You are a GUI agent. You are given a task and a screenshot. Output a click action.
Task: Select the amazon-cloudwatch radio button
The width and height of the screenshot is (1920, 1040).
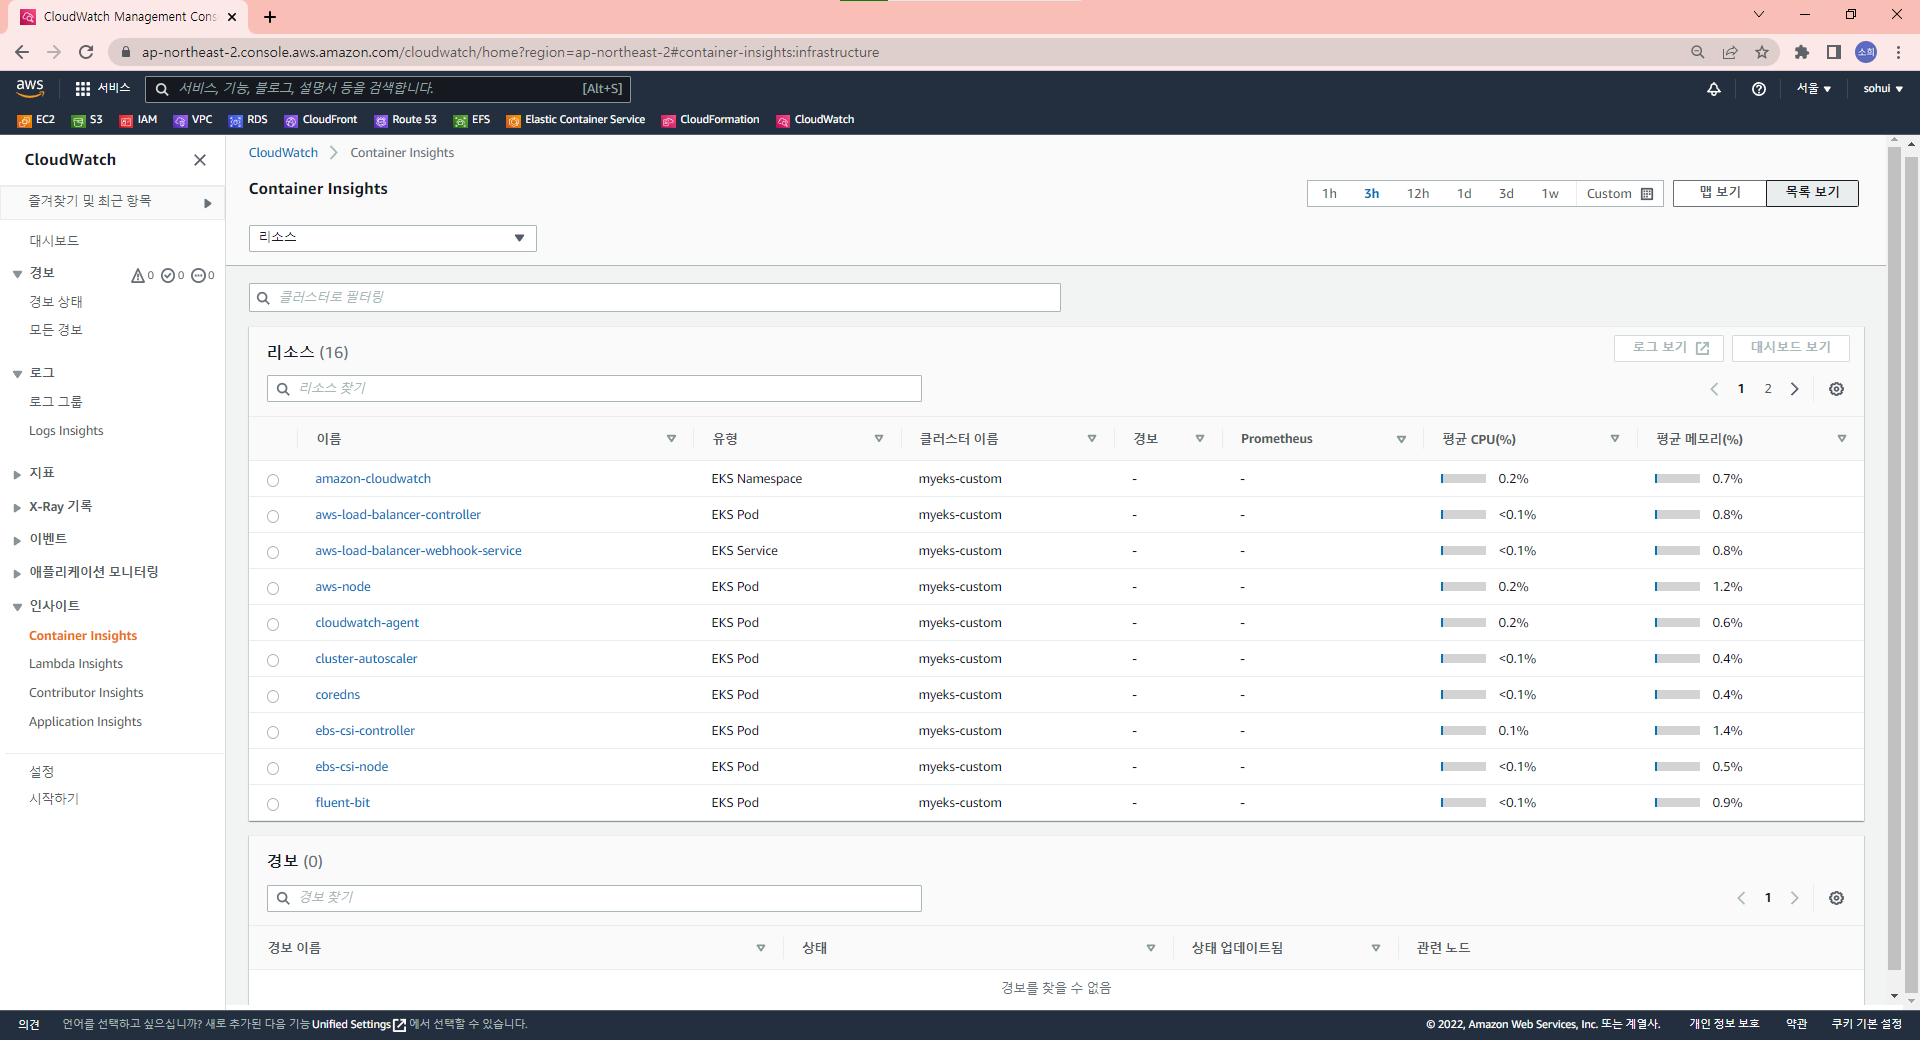click(273, 480)
